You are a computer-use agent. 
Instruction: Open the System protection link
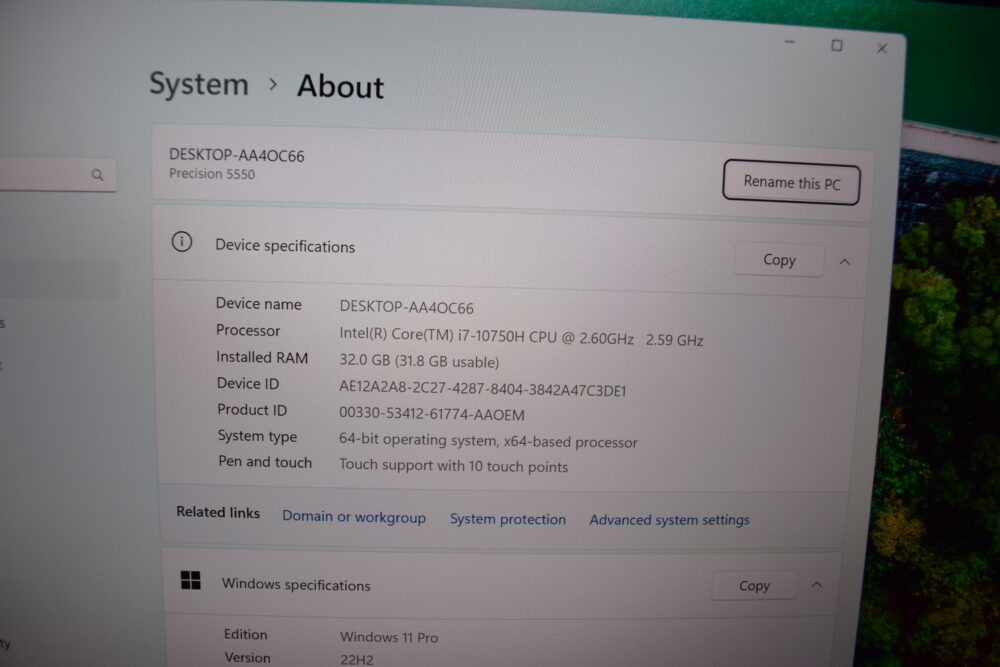[508, 519]
